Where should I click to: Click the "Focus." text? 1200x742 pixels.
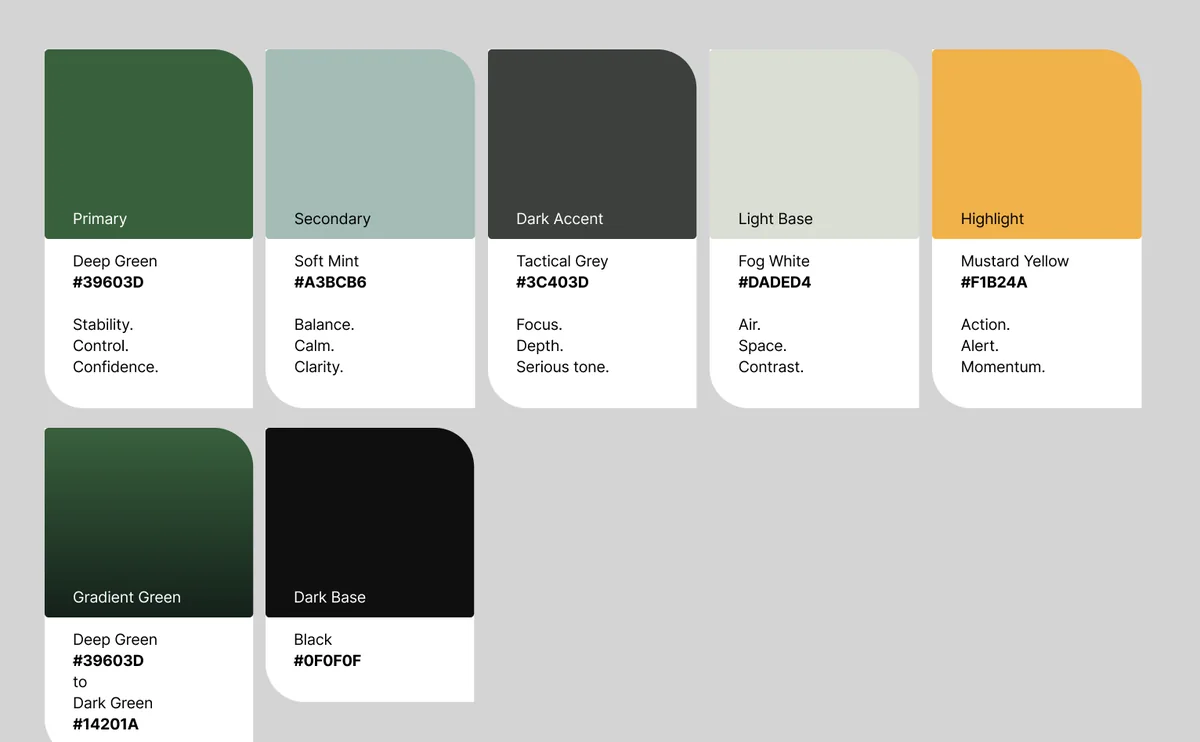point(539,325)
